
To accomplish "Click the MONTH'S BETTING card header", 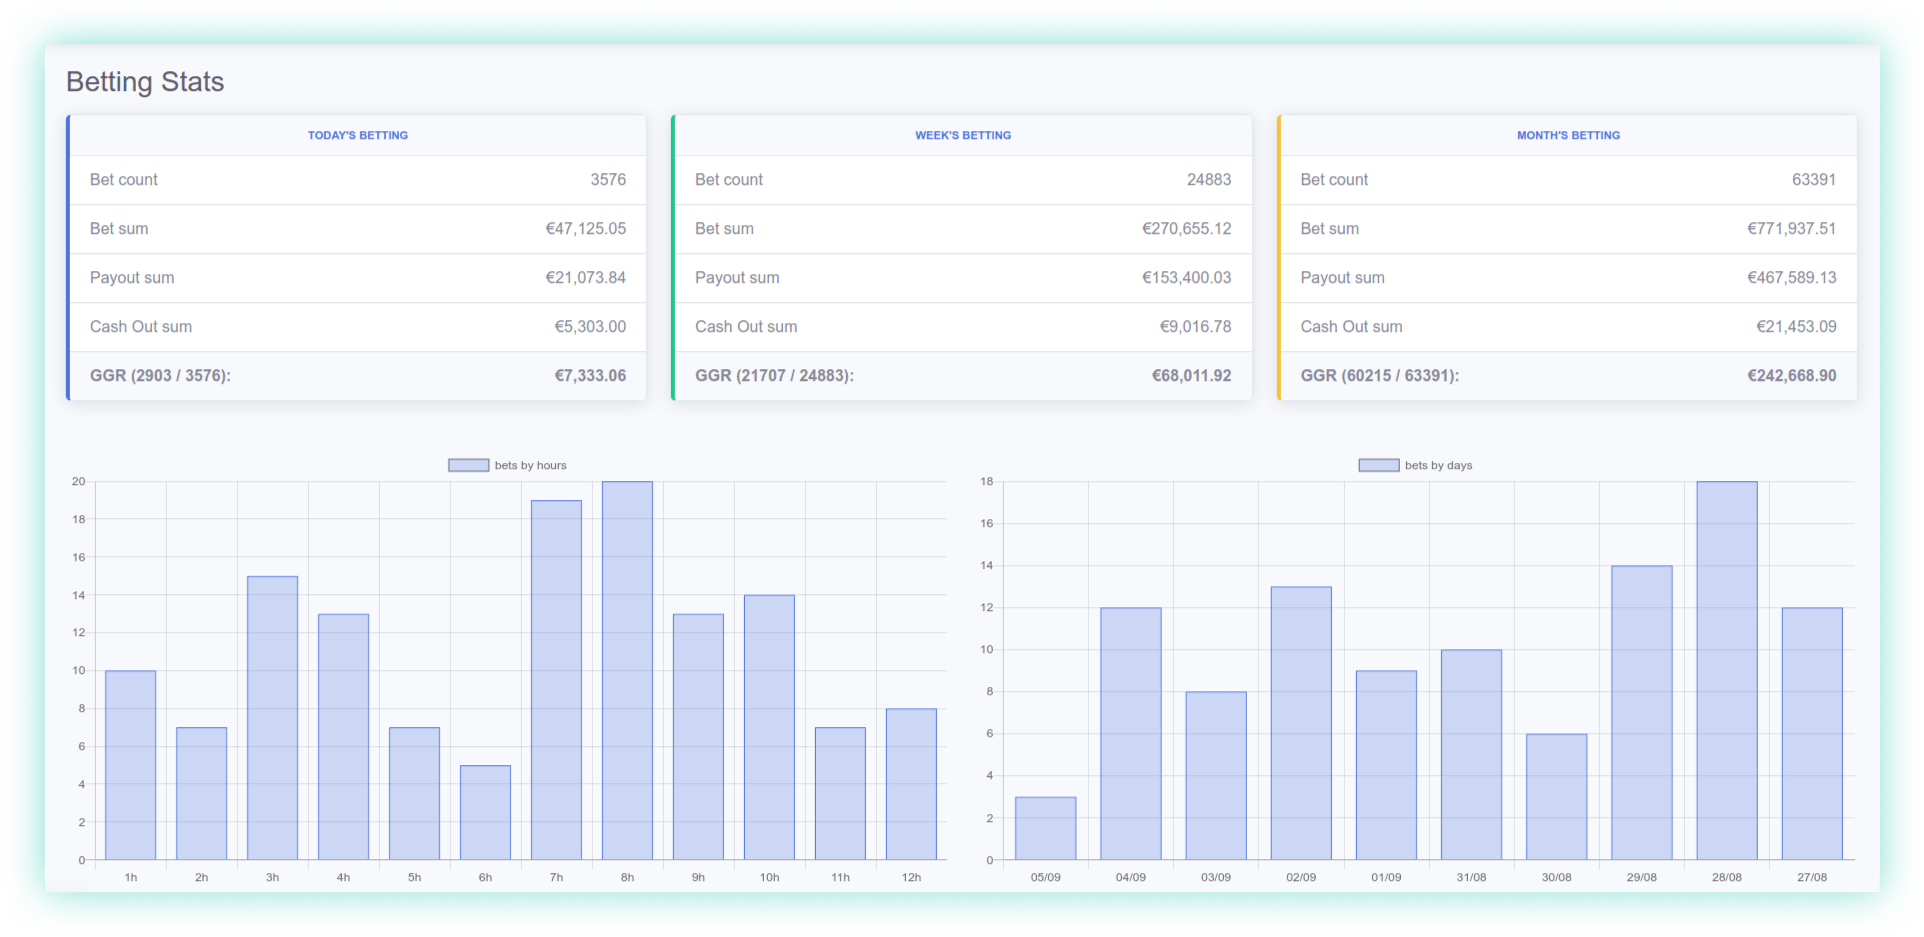I will click(1567, 134).
